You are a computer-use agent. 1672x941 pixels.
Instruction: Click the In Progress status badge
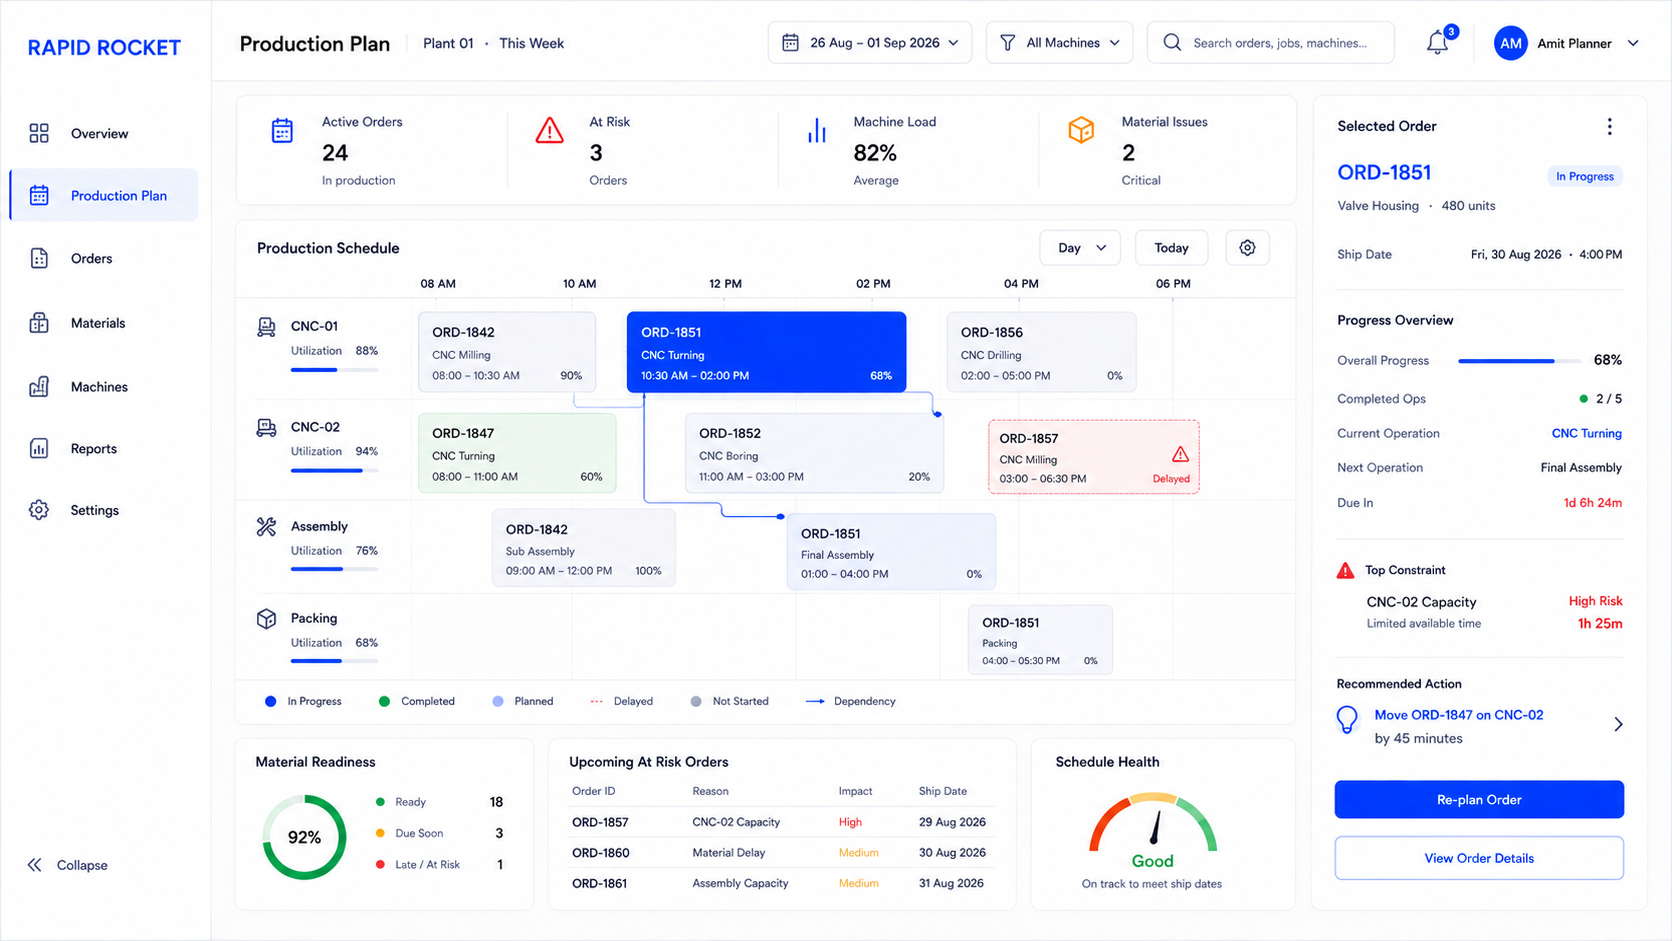click(1584, 176)
